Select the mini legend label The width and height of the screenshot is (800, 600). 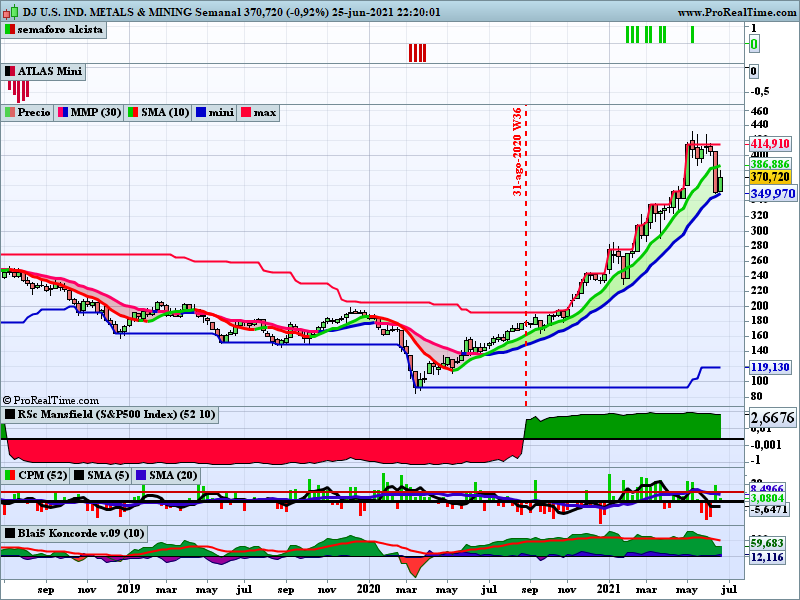pos(221,112)
